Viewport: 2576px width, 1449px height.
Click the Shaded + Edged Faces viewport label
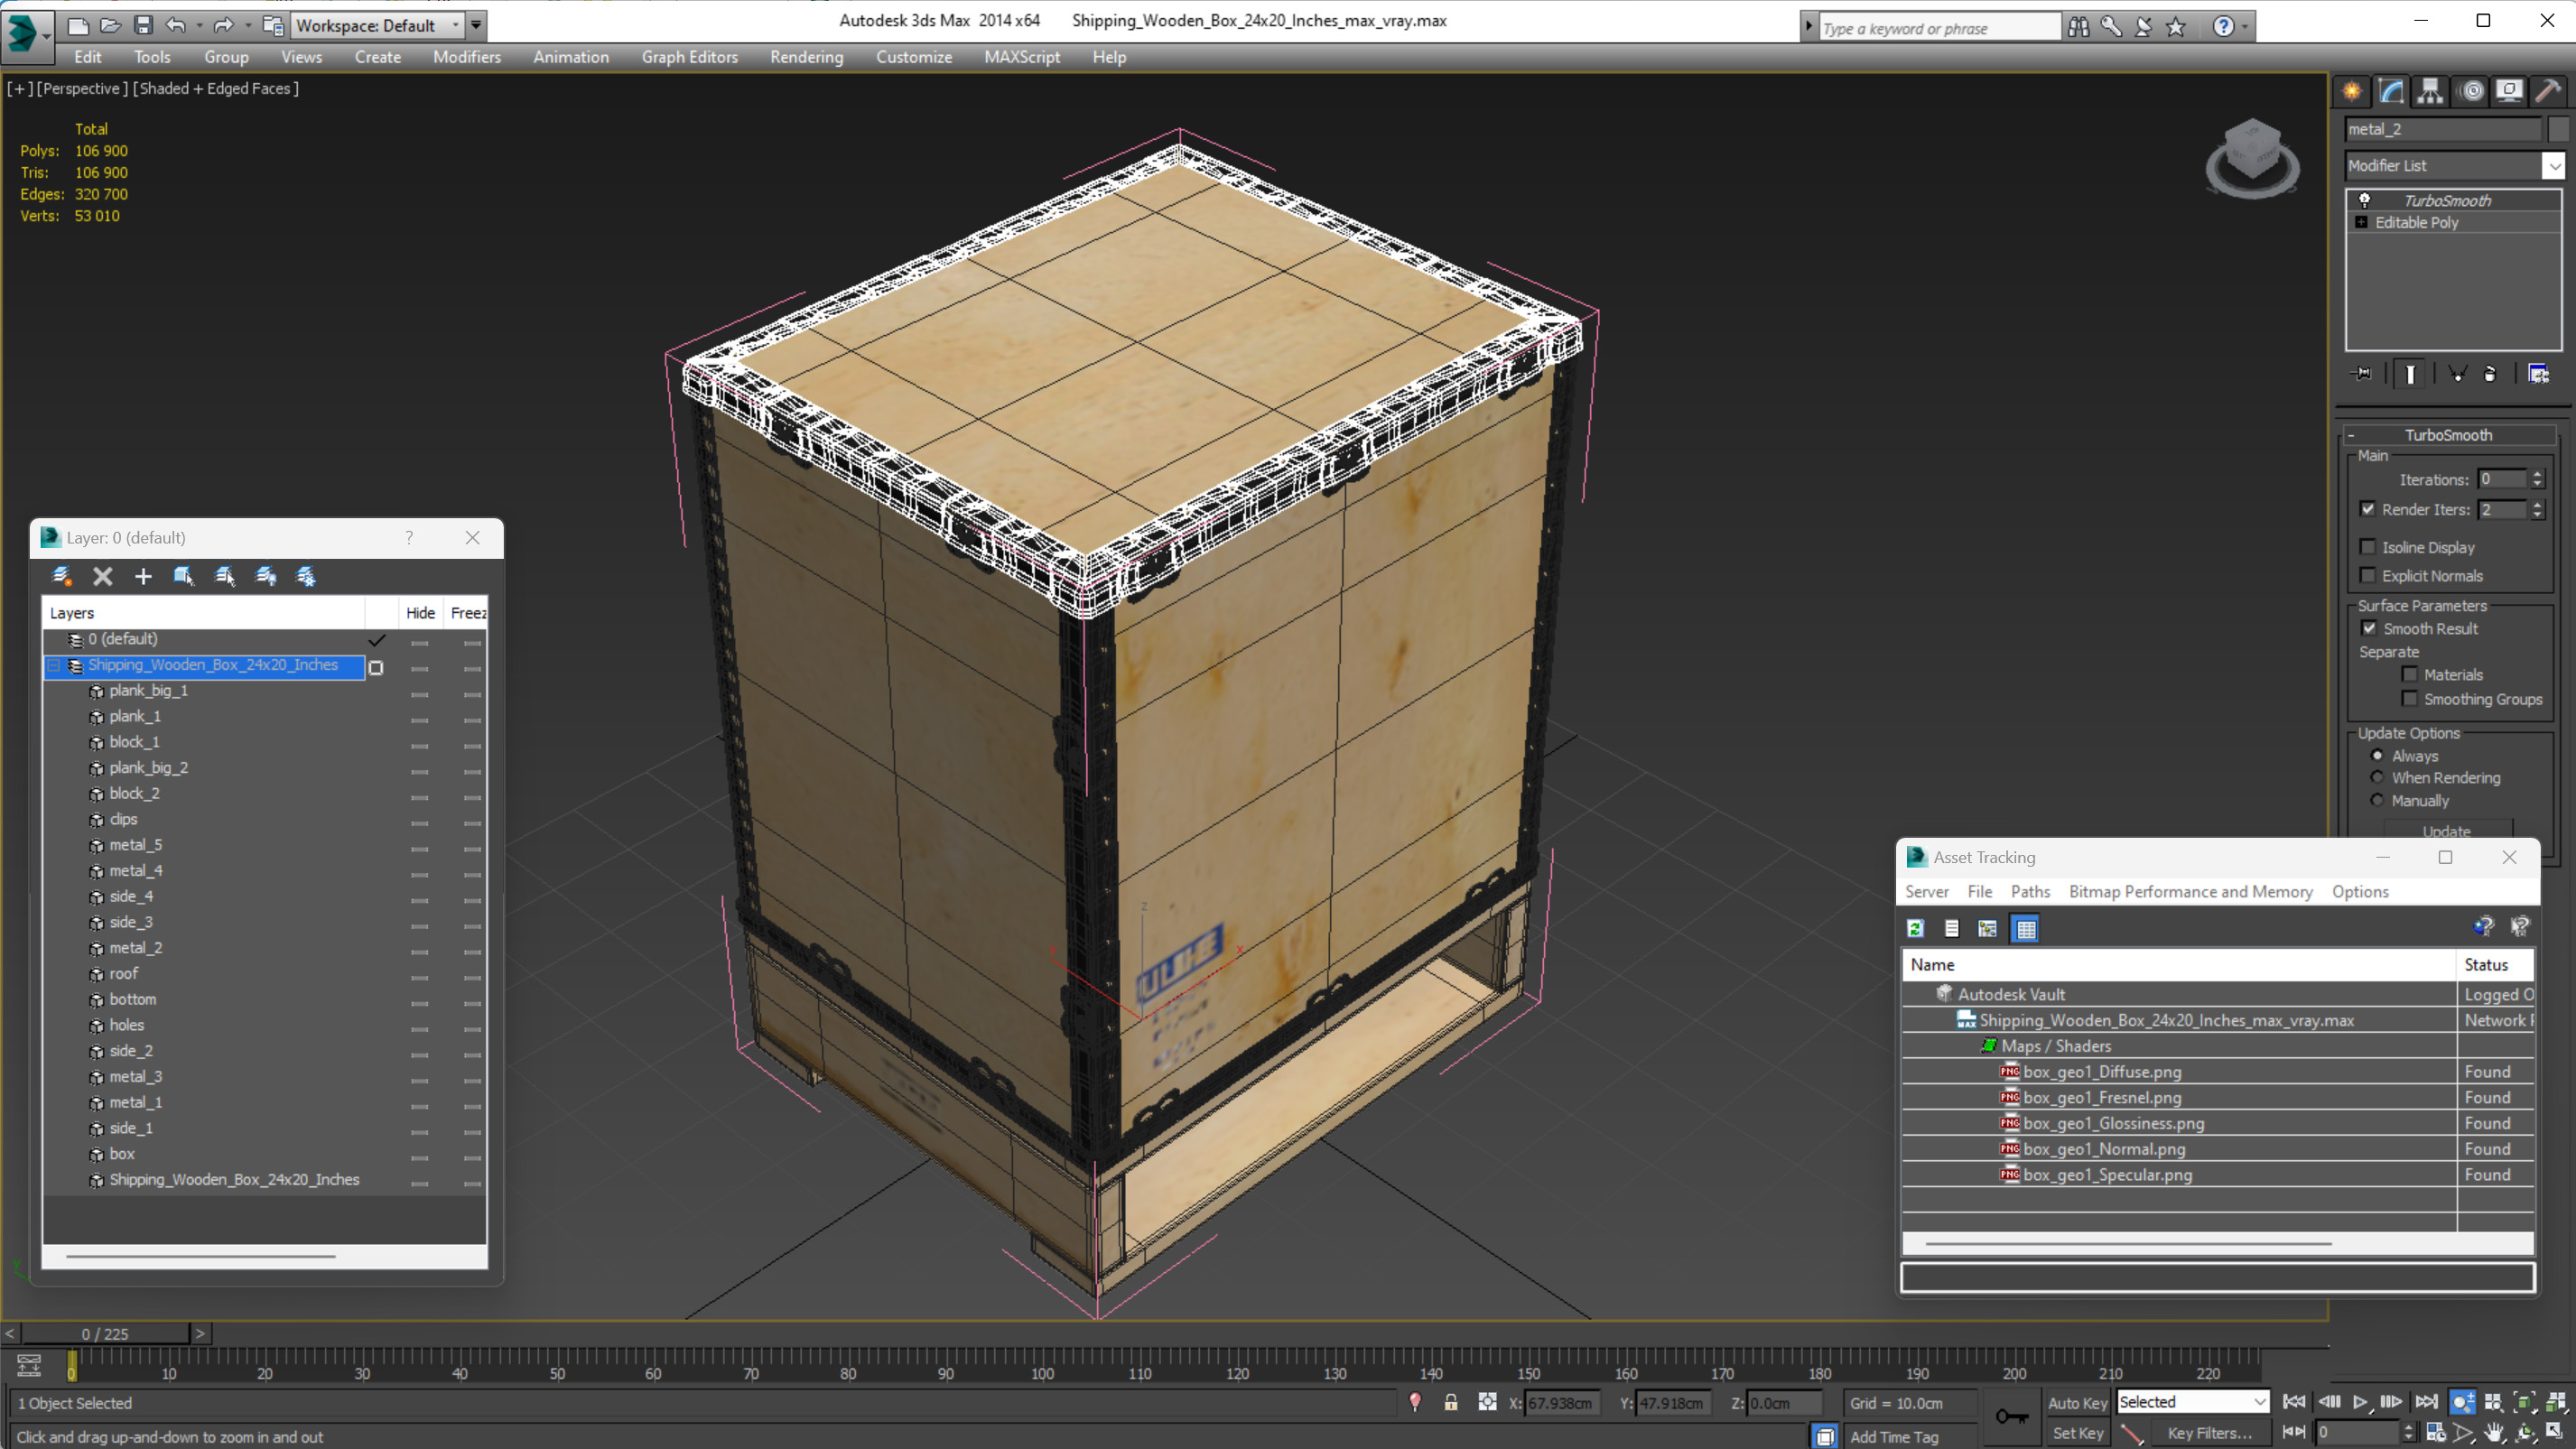(x=215, y=88)
